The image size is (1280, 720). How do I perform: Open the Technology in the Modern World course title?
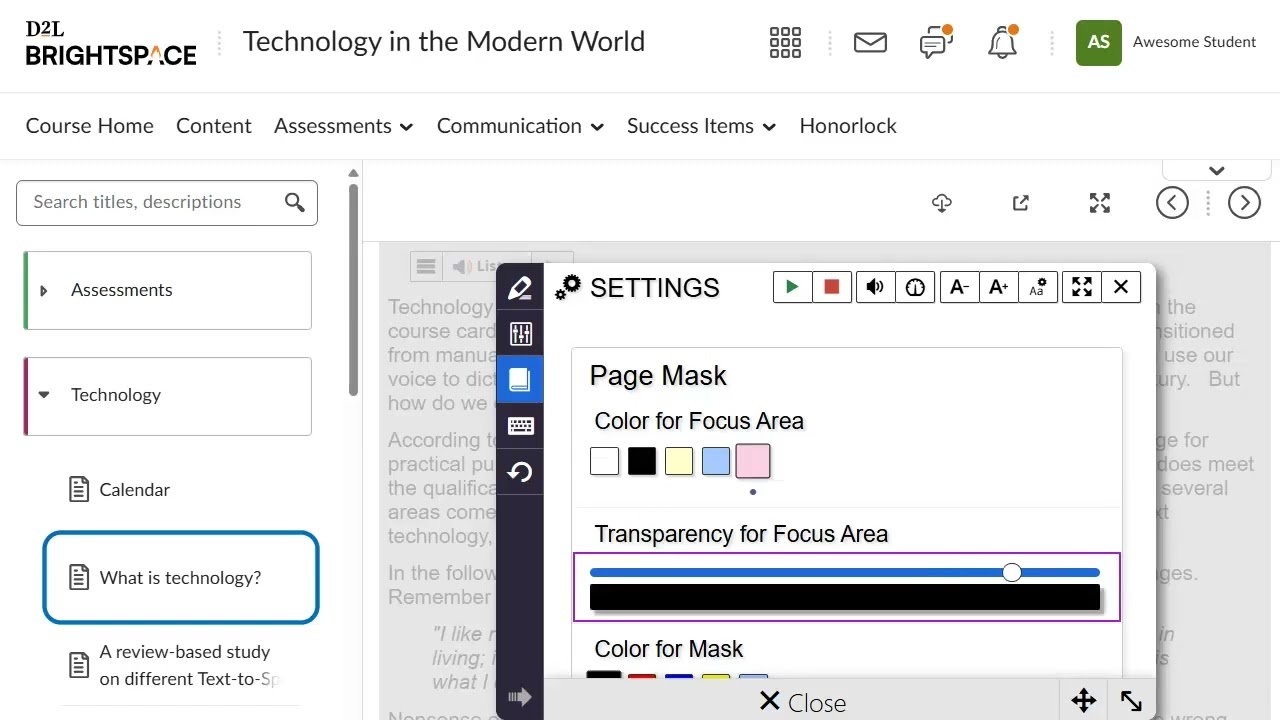point(444,42)
